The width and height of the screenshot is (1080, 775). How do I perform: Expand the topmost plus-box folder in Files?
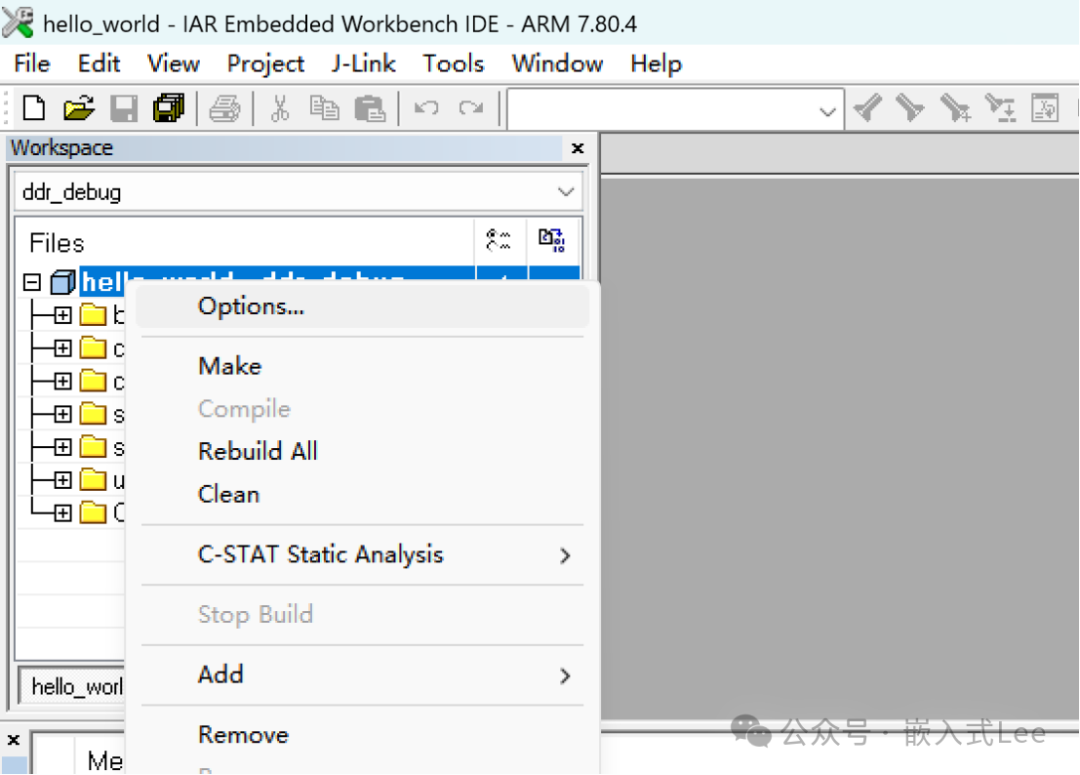point(62,314)
